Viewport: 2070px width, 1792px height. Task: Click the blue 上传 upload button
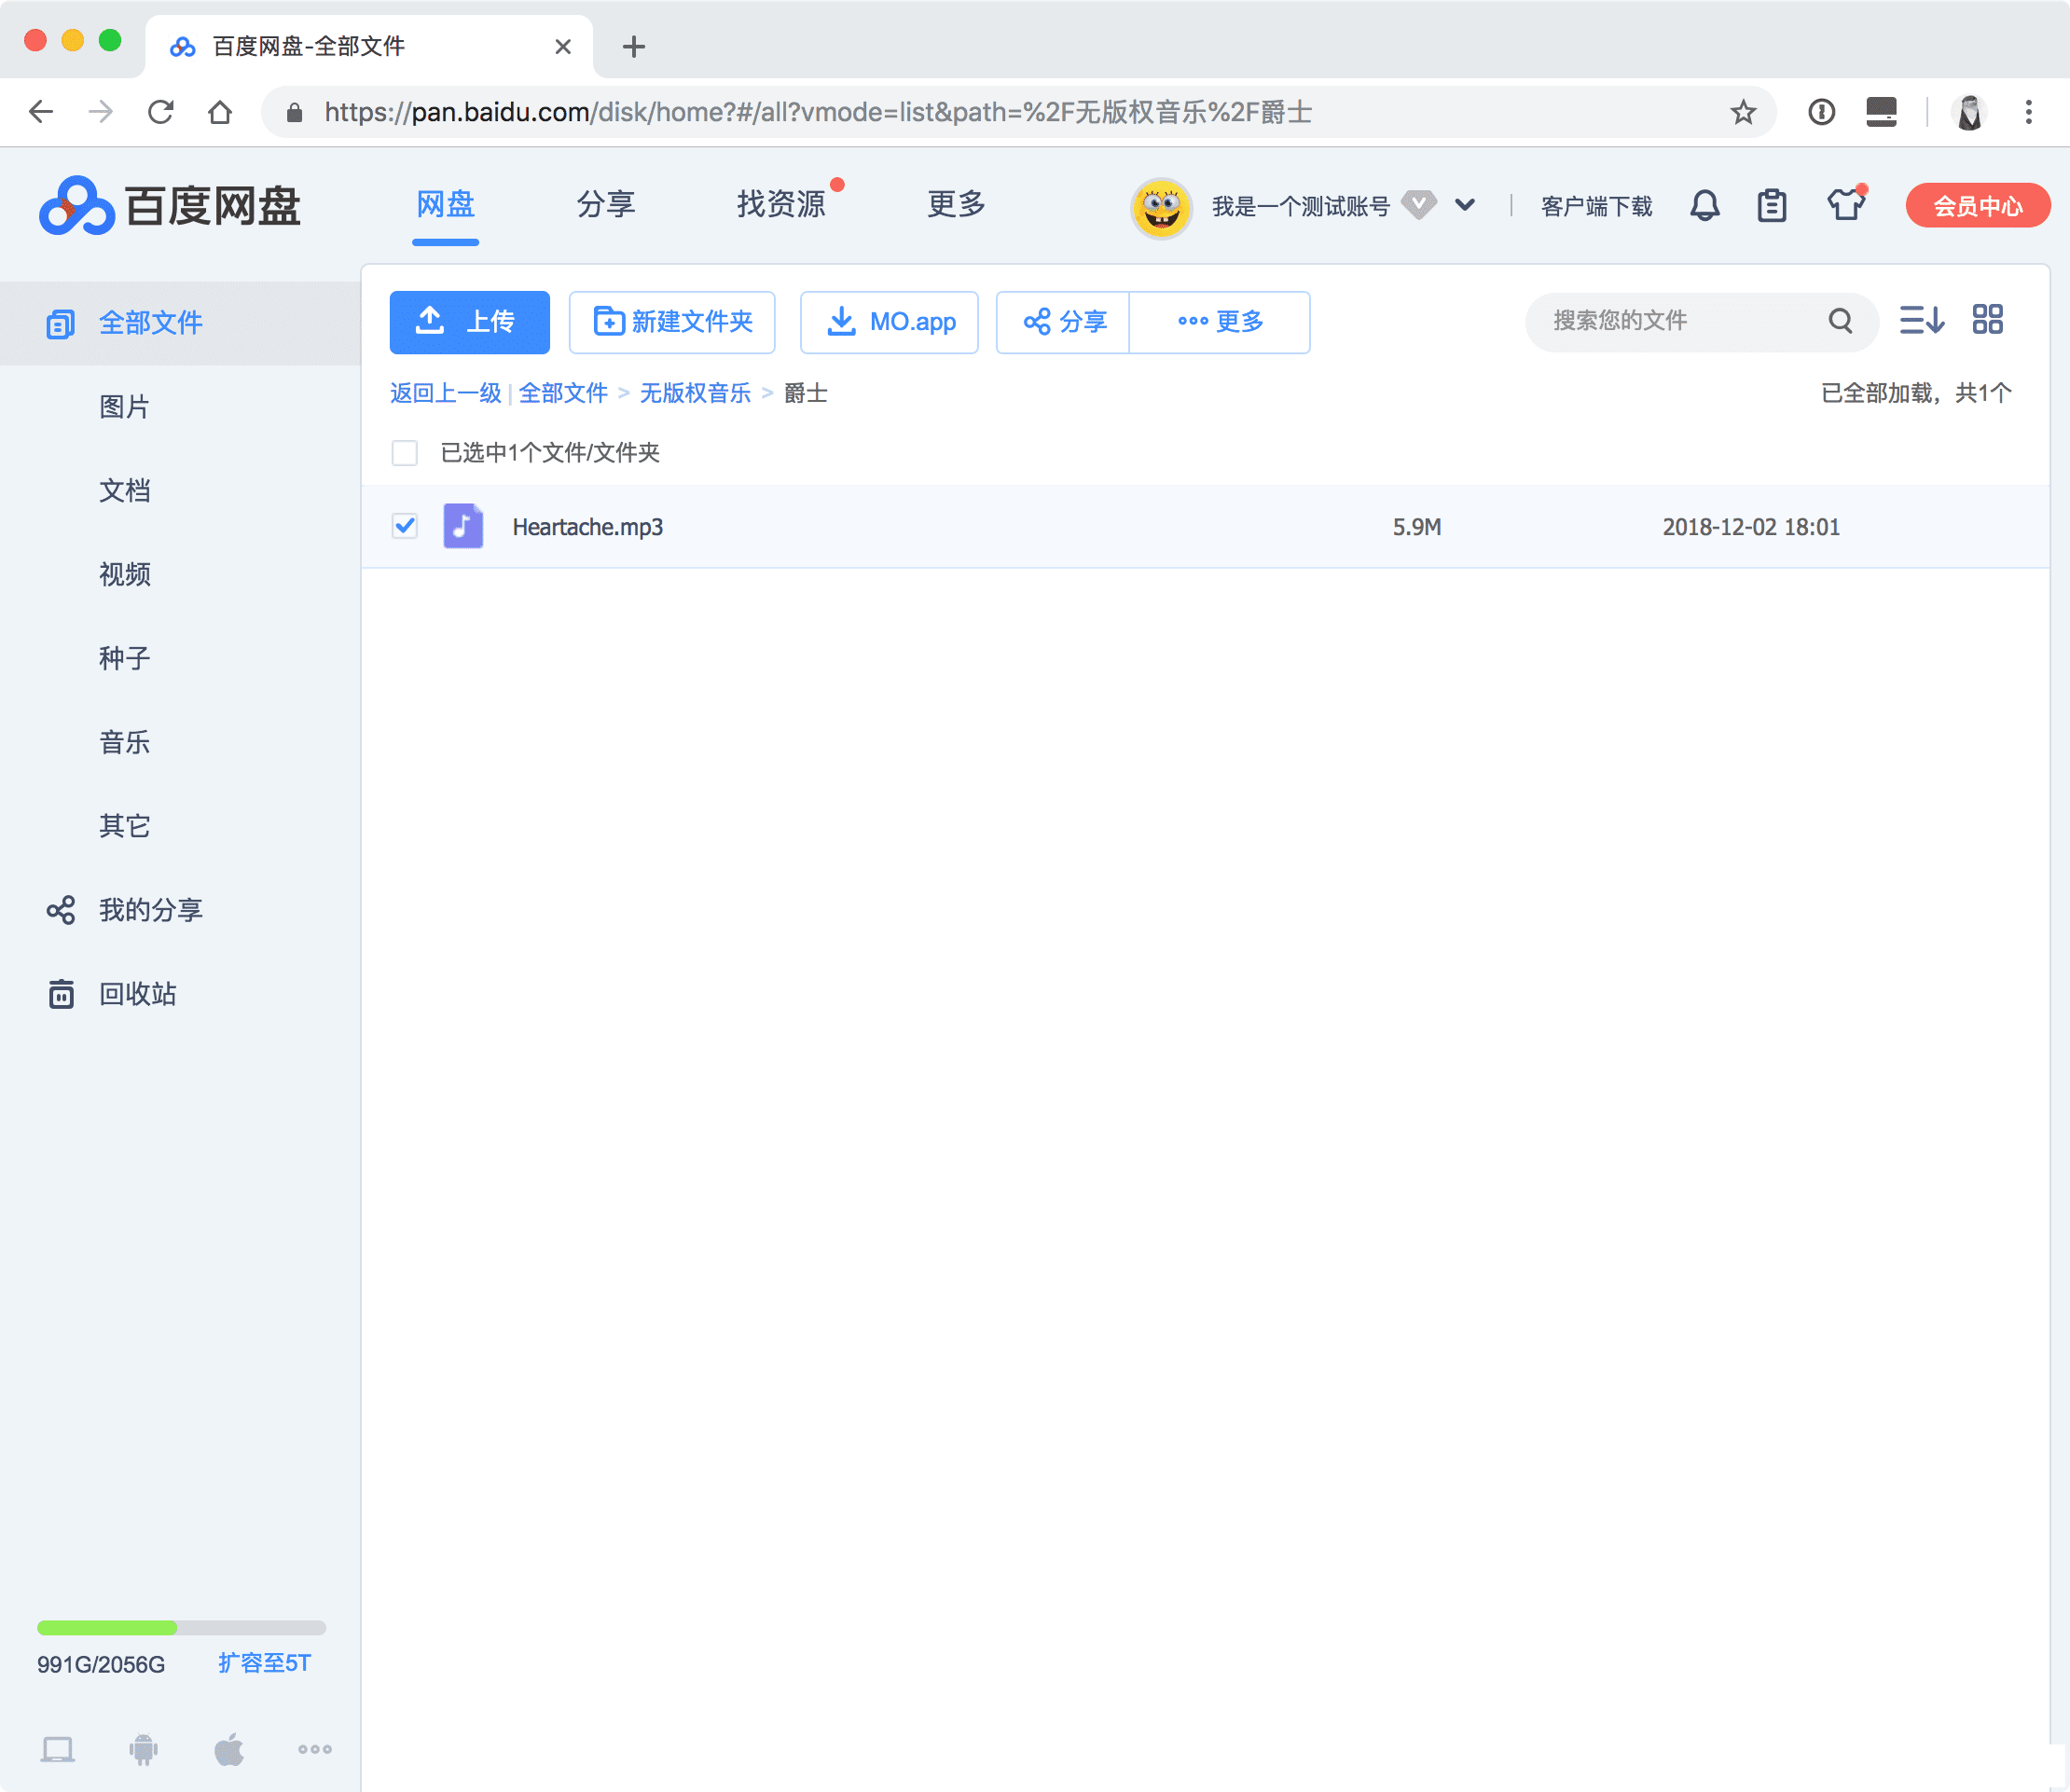click(x=469, y=322)
